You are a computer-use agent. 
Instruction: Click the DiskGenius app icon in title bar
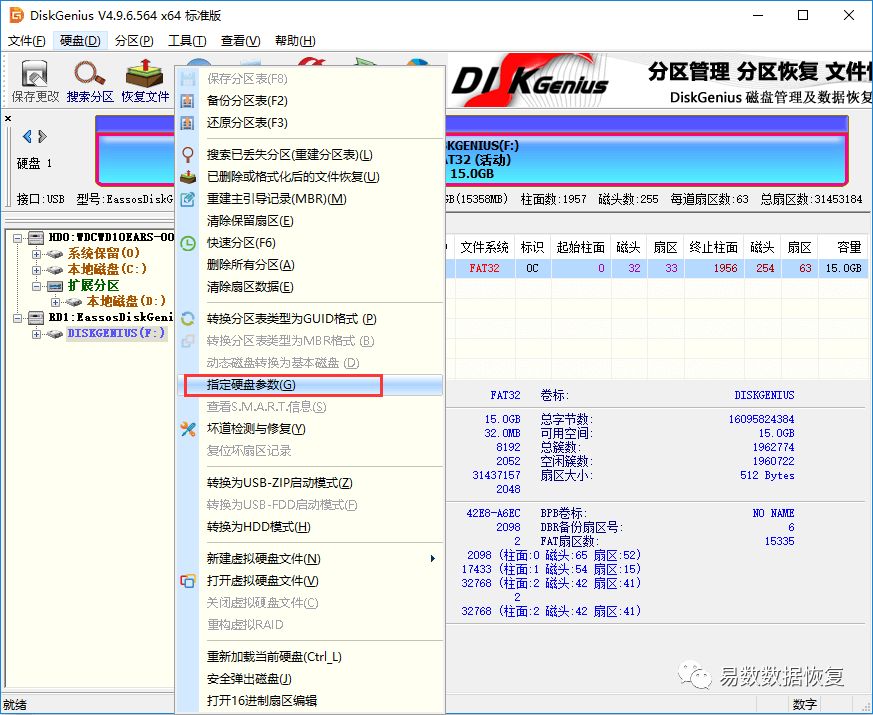pyautogui.click(x=17, y=15)
